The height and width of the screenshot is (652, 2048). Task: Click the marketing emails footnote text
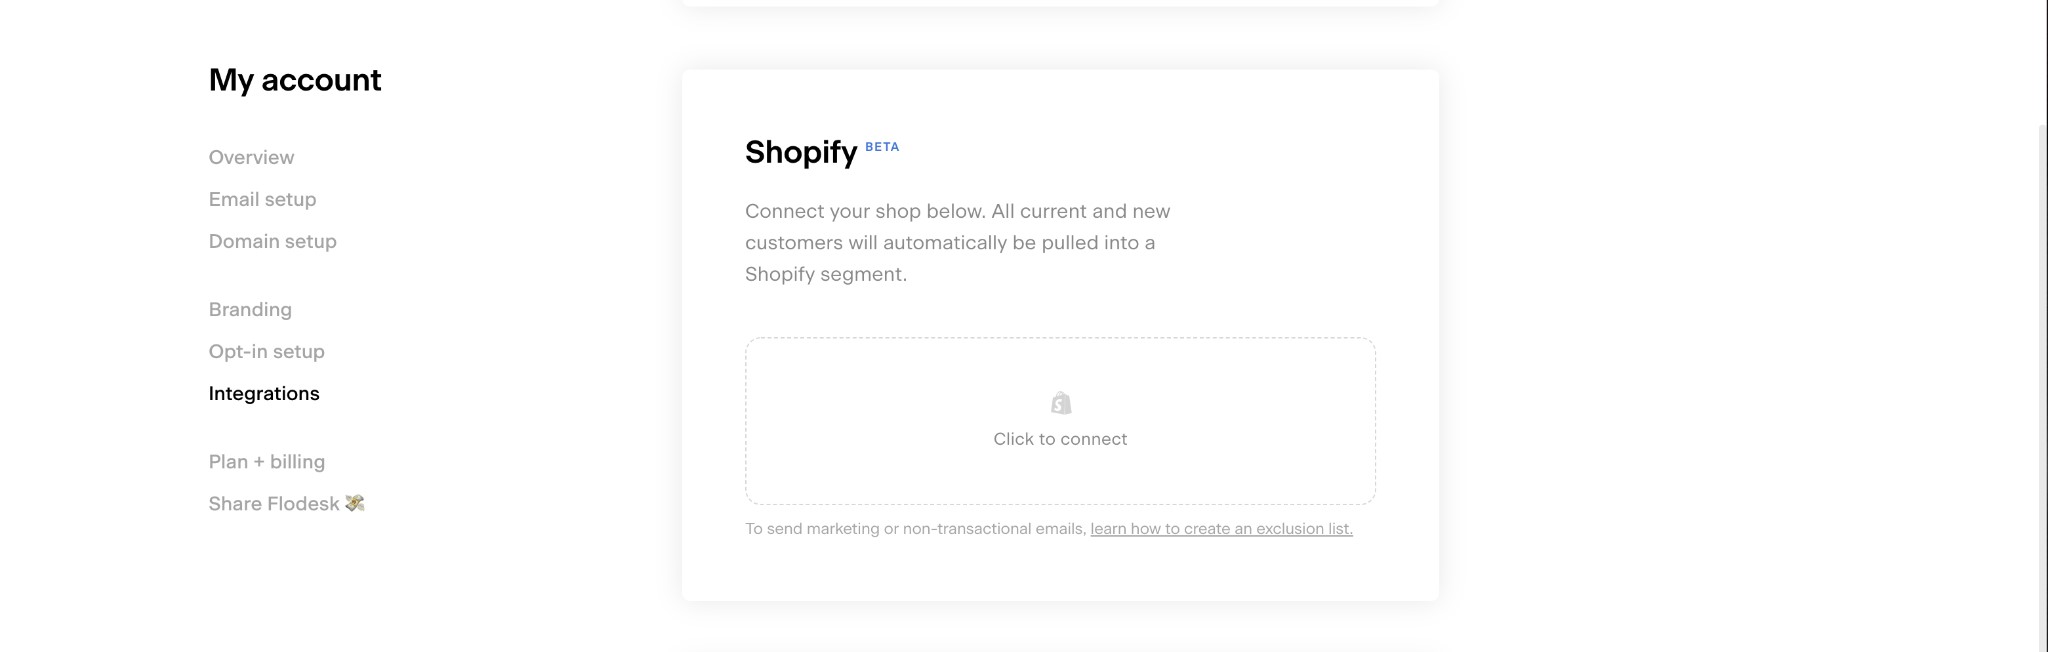916,528
